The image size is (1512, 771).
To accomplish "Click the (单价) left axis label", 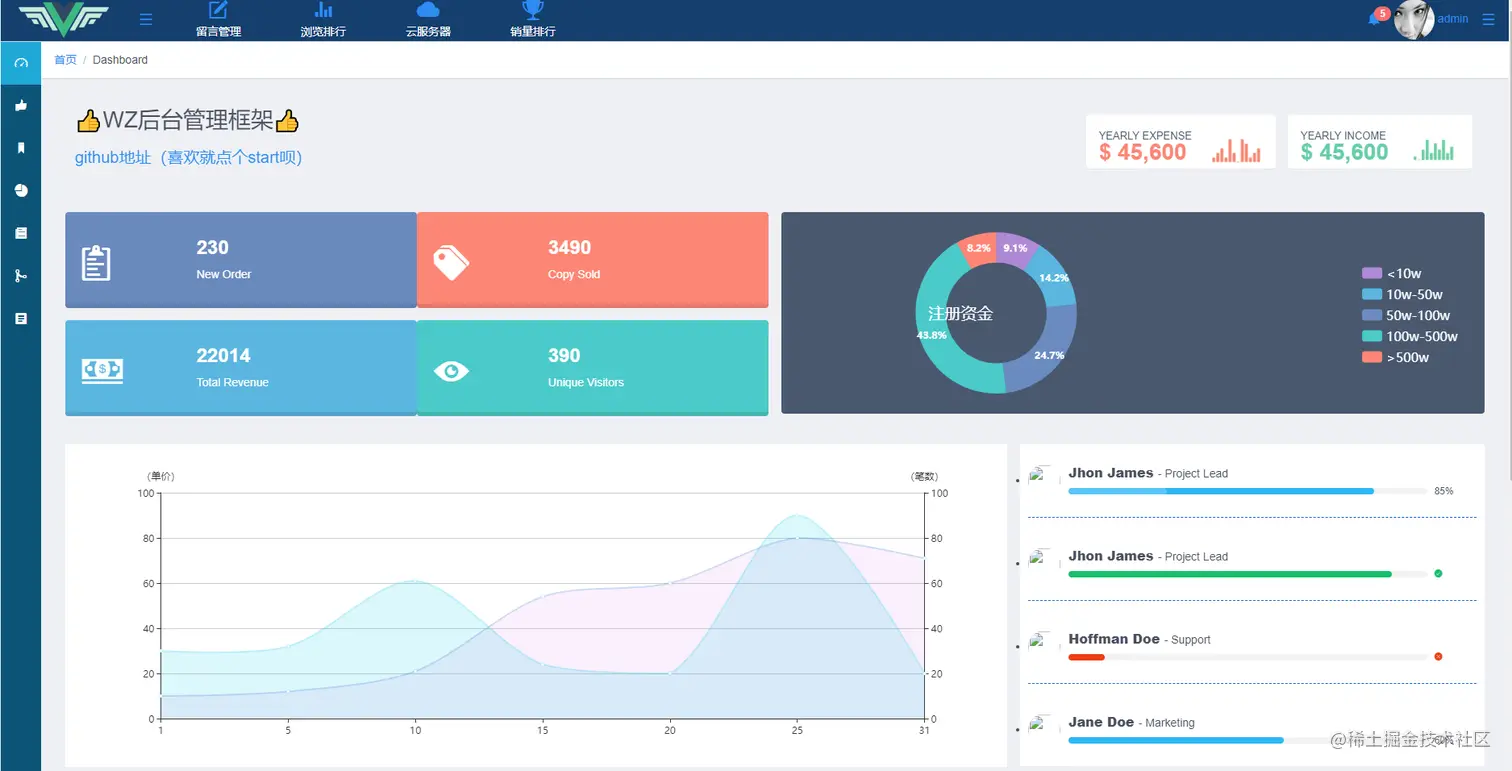I will point(160,476).
